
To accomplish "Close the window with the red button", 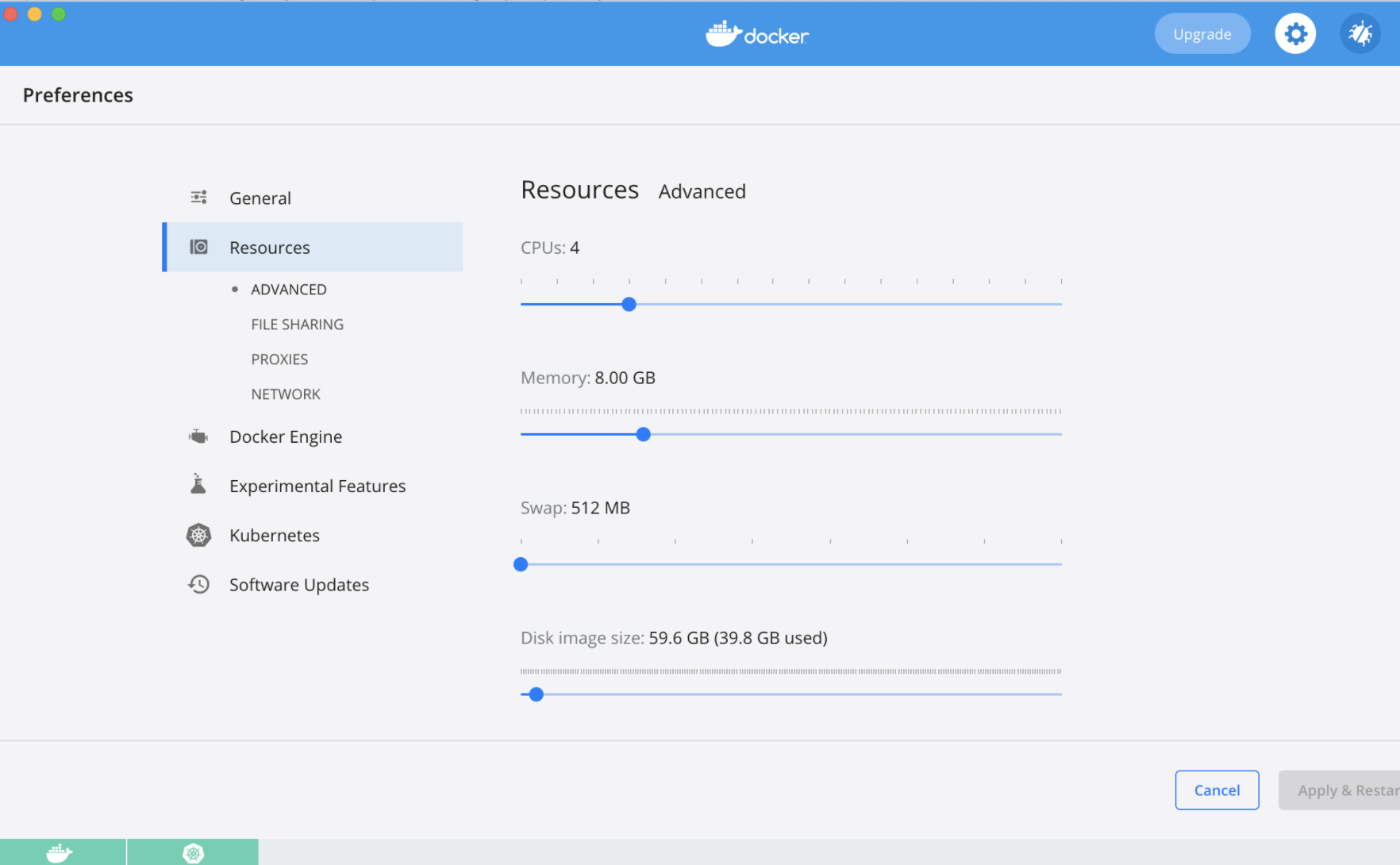I will [11, 14].
